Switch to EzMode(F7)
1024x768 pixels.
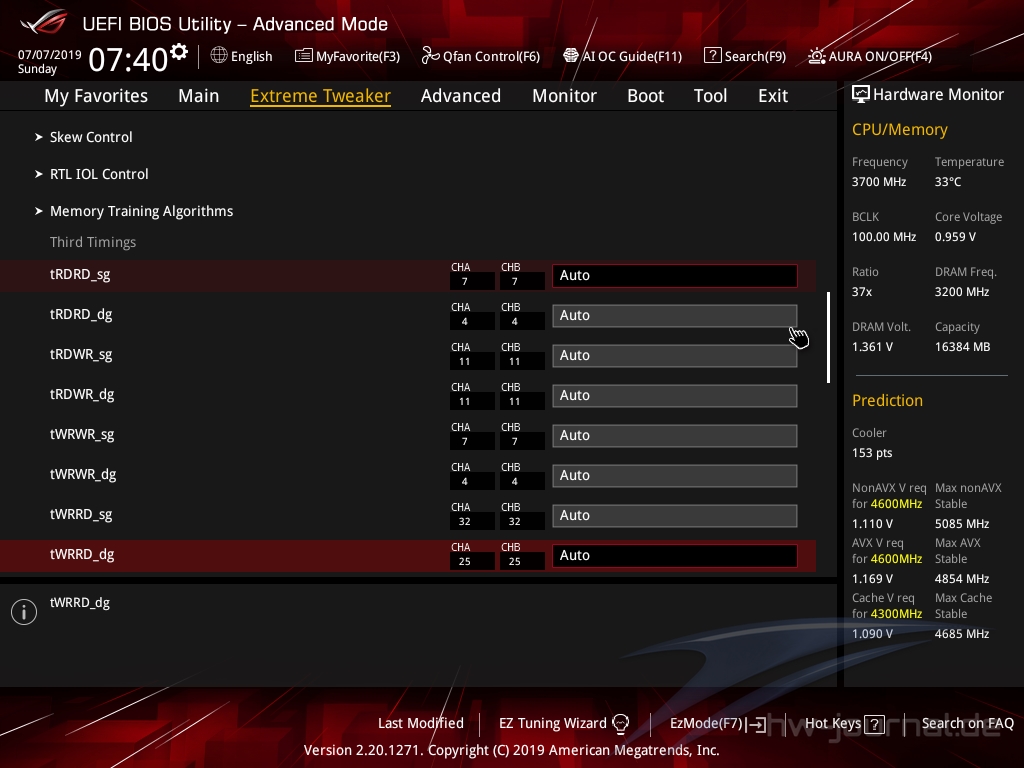point(707,724)
